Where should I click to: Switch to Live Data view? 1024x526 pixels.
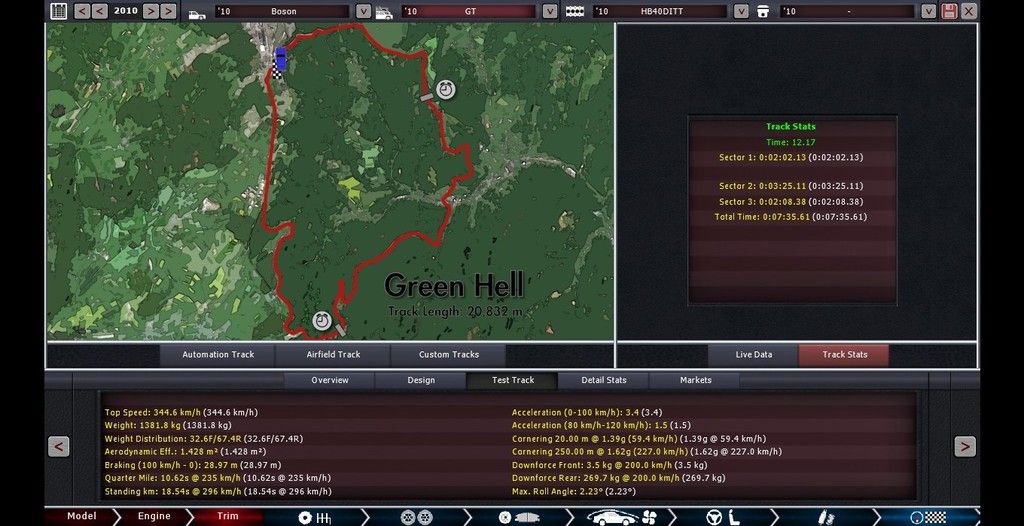754,355
